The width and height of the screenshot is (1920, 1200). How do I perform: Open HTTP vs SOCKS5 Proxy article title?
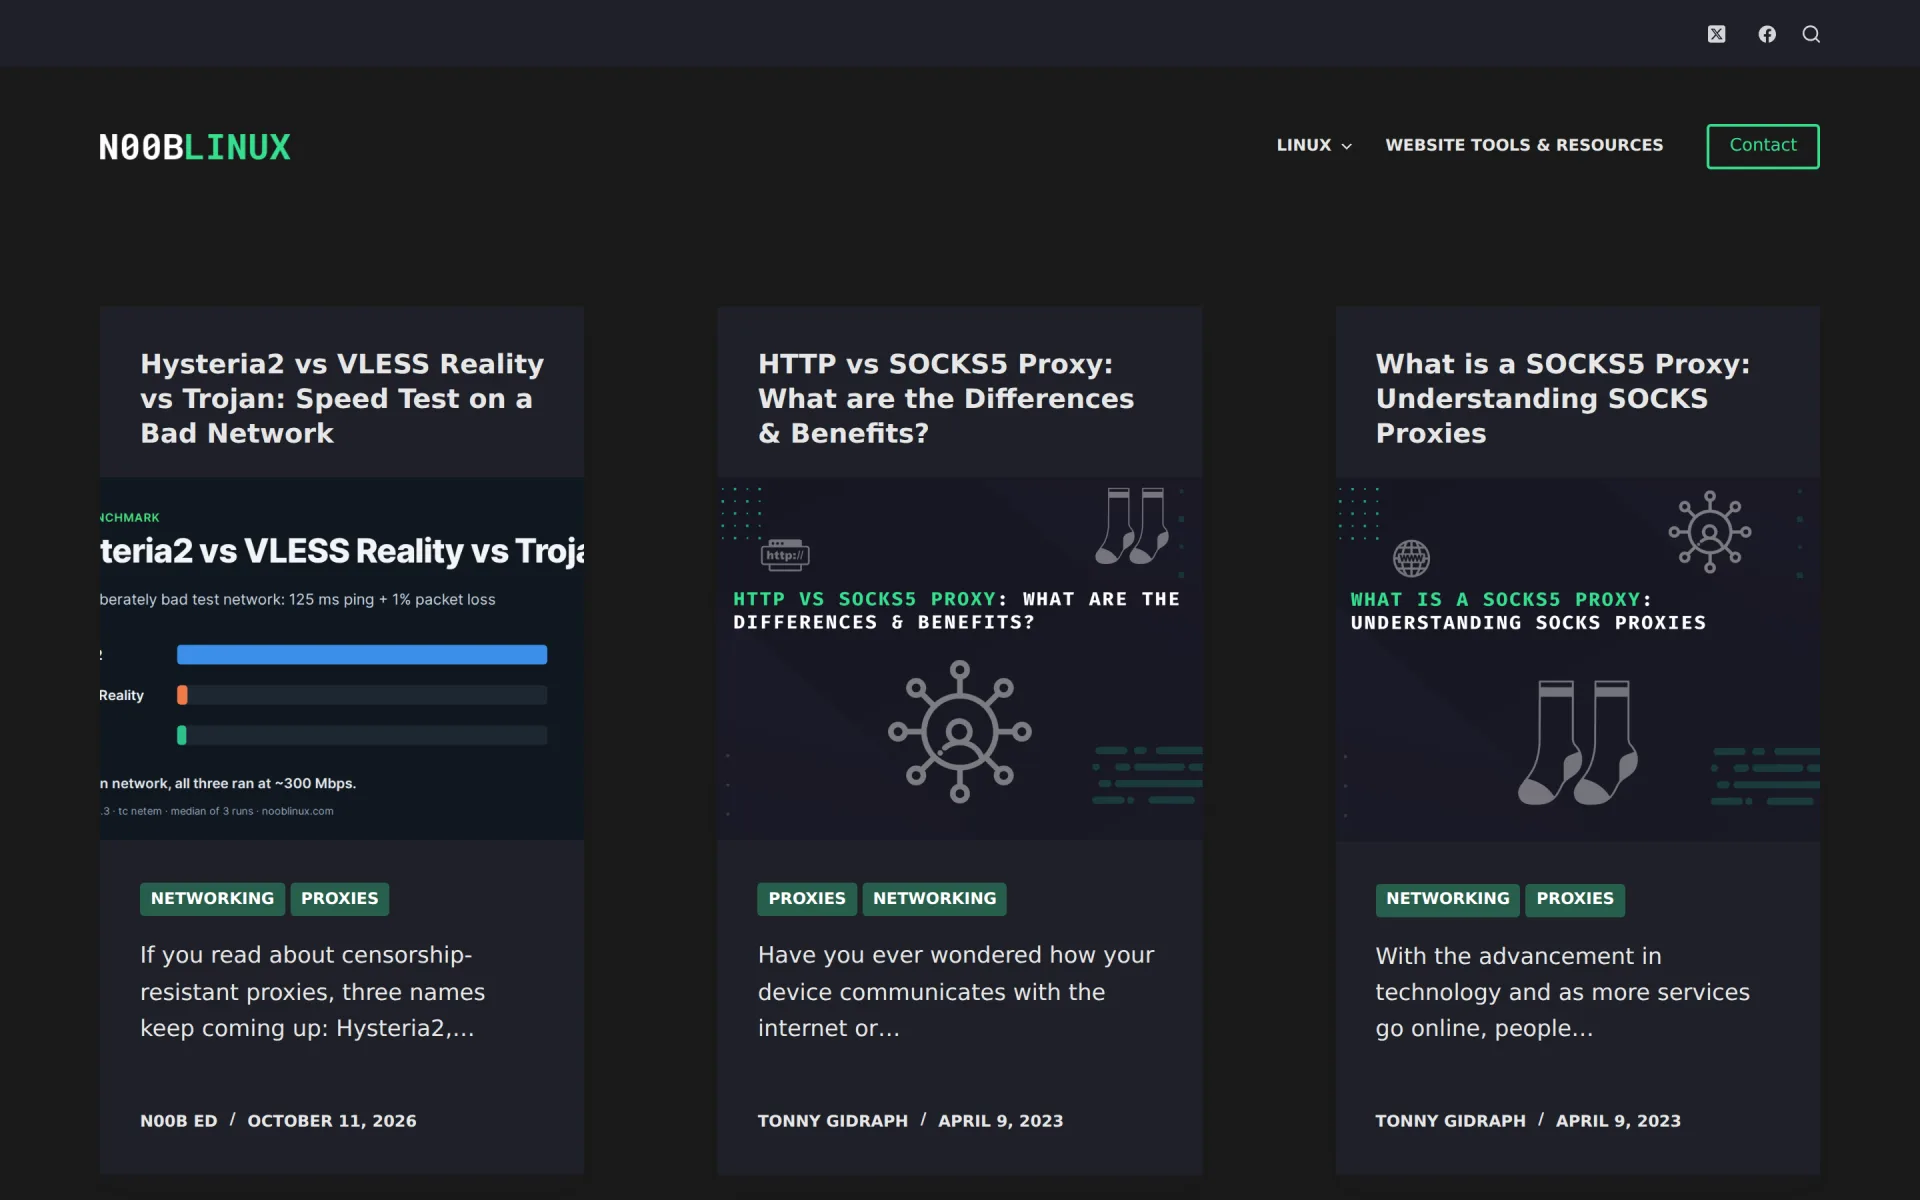[x=946, y=398]
